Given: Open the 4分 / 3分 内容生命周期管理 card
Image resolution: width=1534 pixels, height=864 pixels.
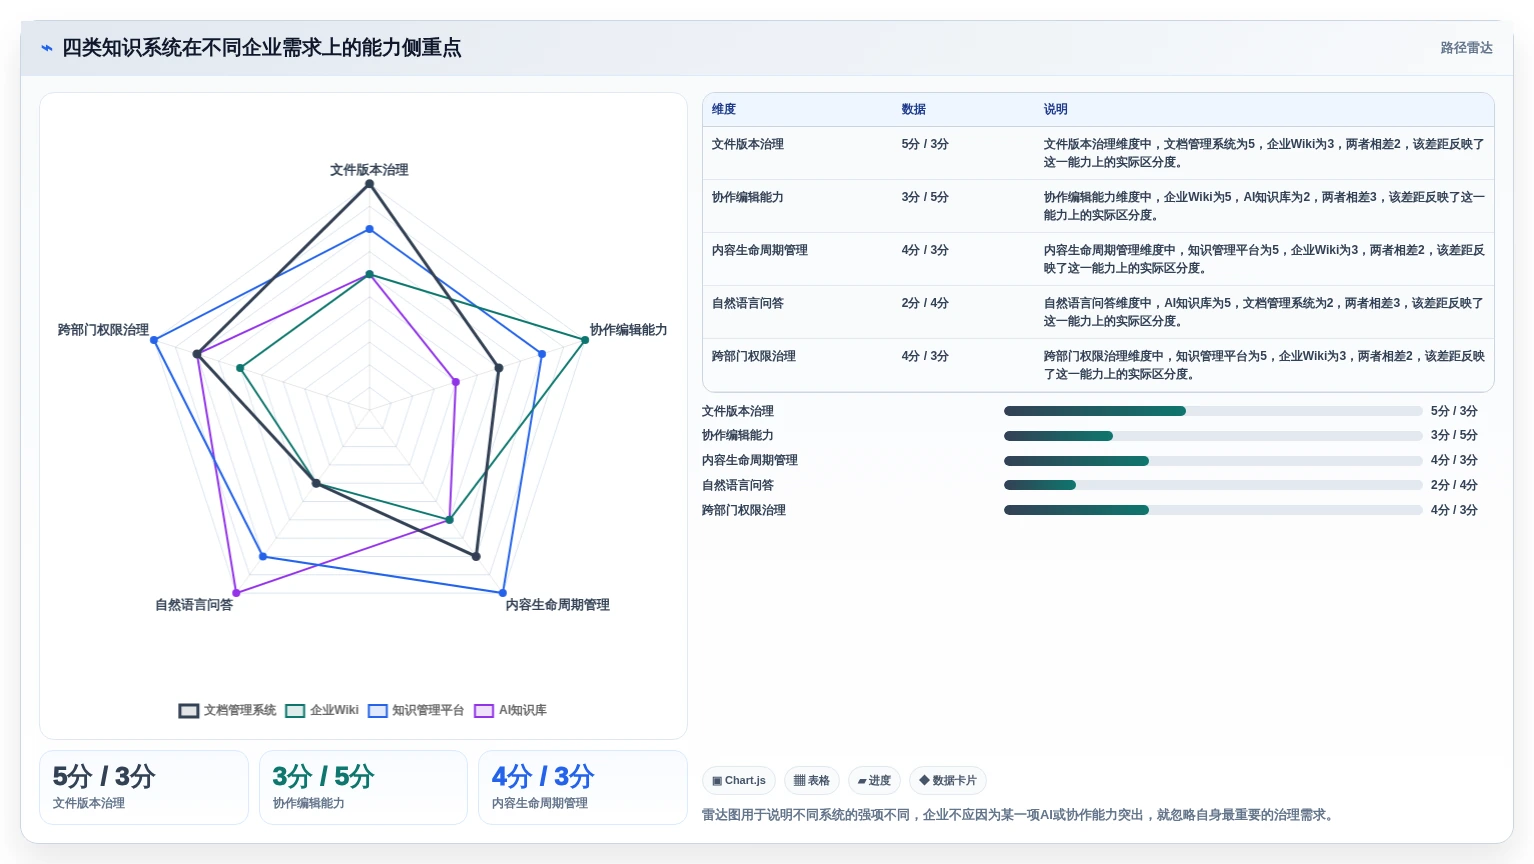Looking at the screenshot, I should coord(583,788).
